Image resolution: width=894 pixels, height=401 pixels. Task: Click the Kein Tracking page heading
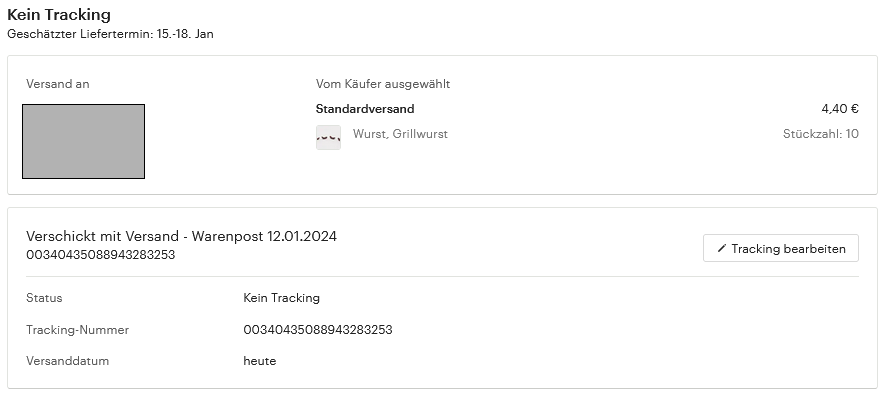tap(59, 14)
